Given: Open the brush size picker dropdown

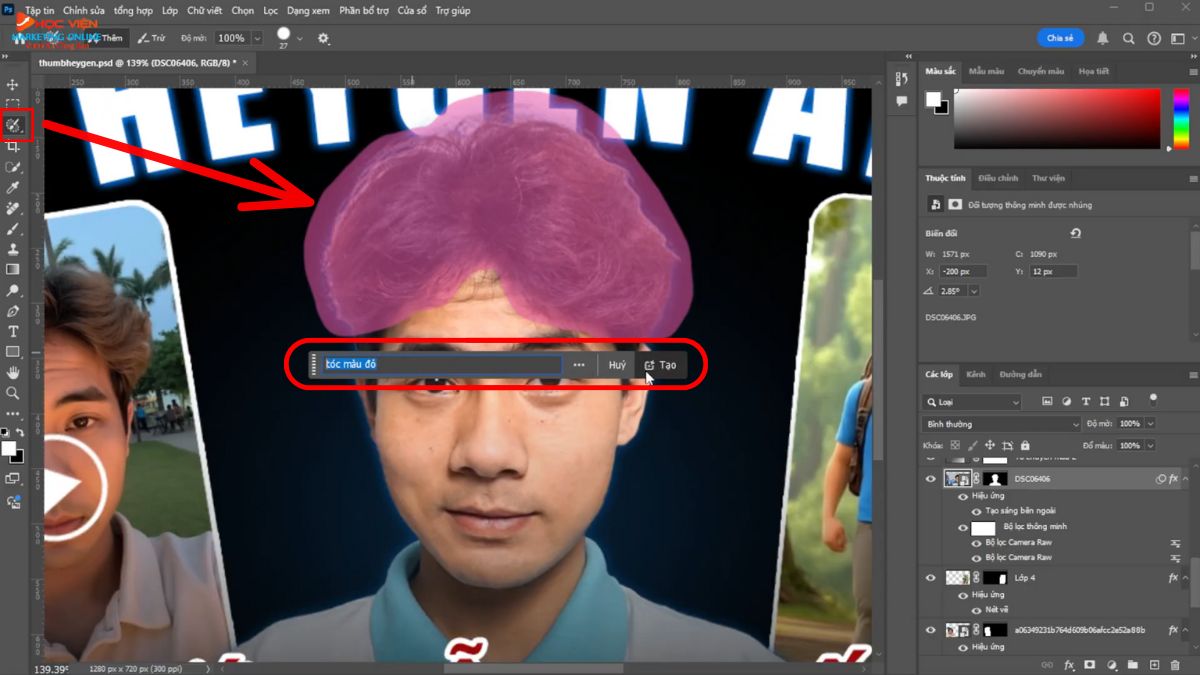Looking at the screenshot, I should [x=299, y=38].
